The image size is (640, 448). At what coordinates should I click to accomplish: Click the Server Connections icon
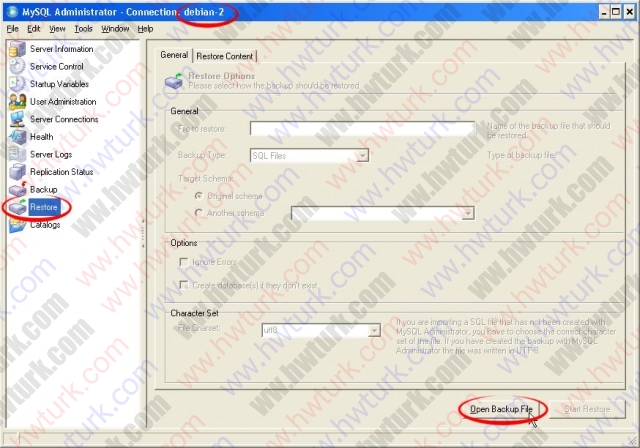17,119
